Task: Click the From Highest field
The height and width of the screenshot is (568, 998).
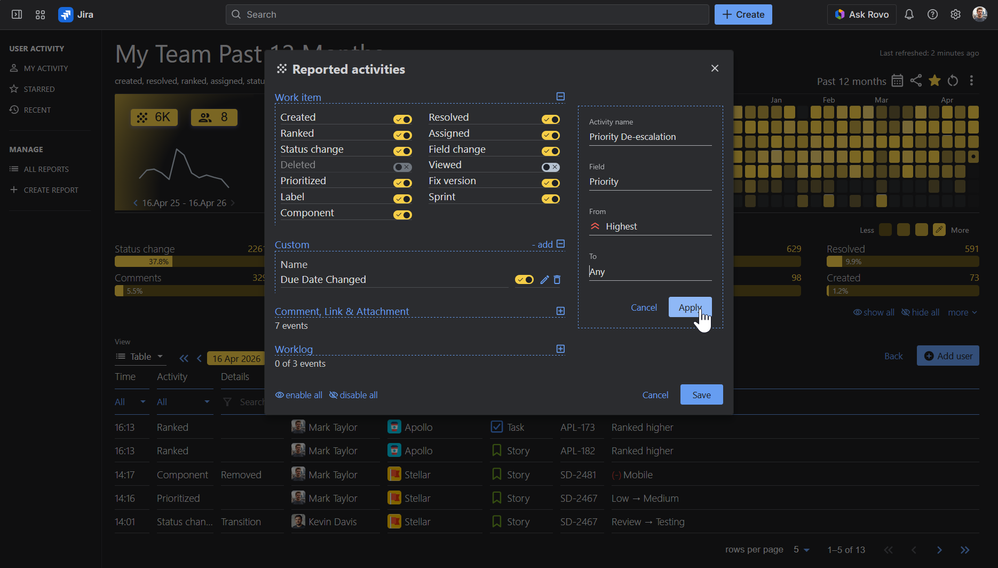Action: [650, 227]
